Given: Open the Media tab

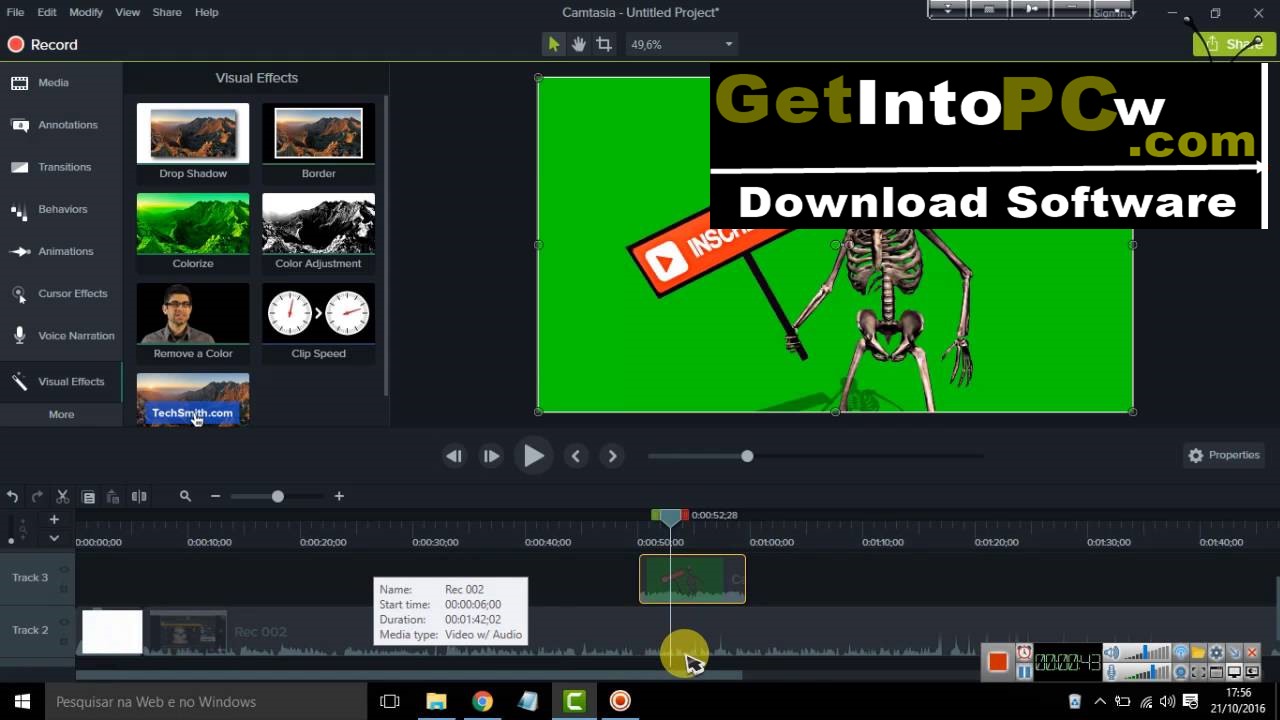Looking at the screenshot, I should click(61, 83).
